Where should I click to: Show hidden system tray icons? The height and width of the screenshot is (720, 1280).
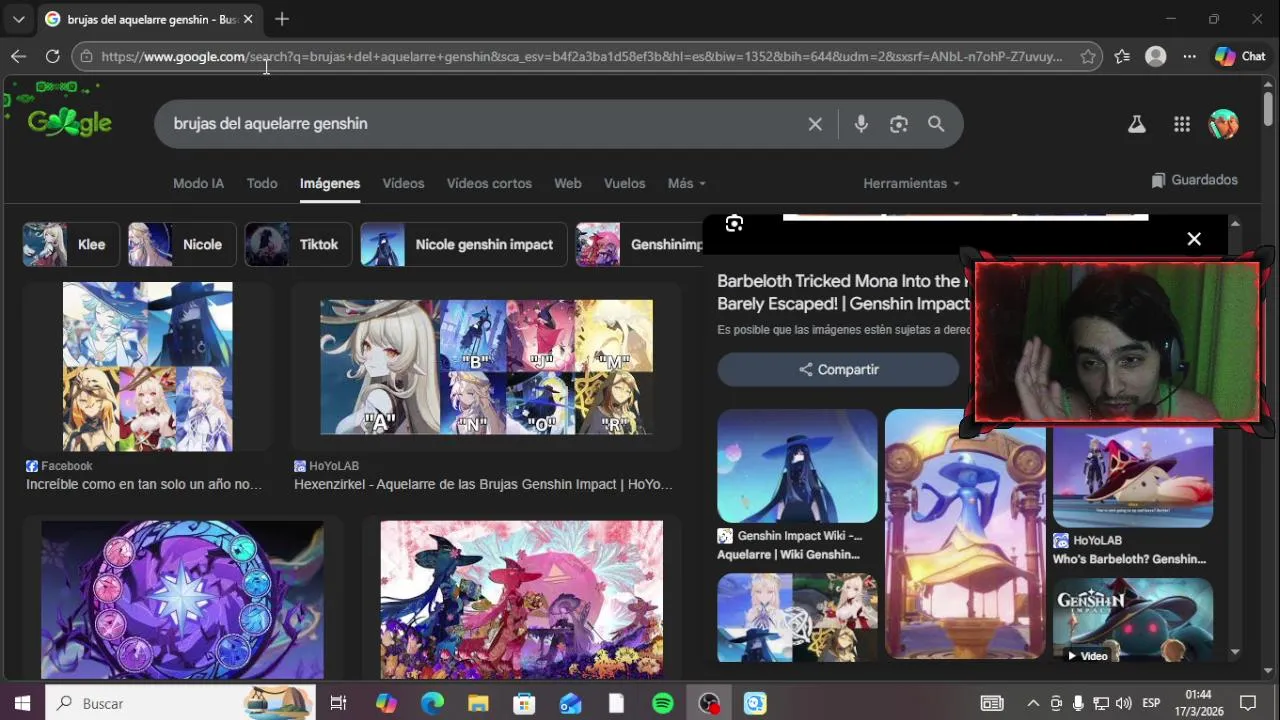pyautogui.click(x=1033, y=704)
